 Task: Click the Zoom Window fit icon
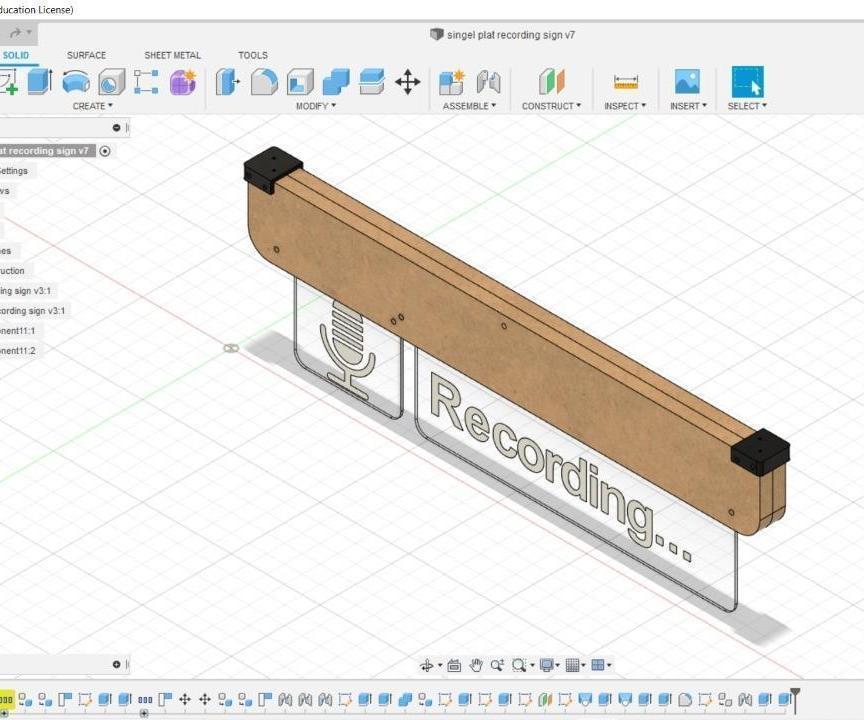[x=519, y=665]
